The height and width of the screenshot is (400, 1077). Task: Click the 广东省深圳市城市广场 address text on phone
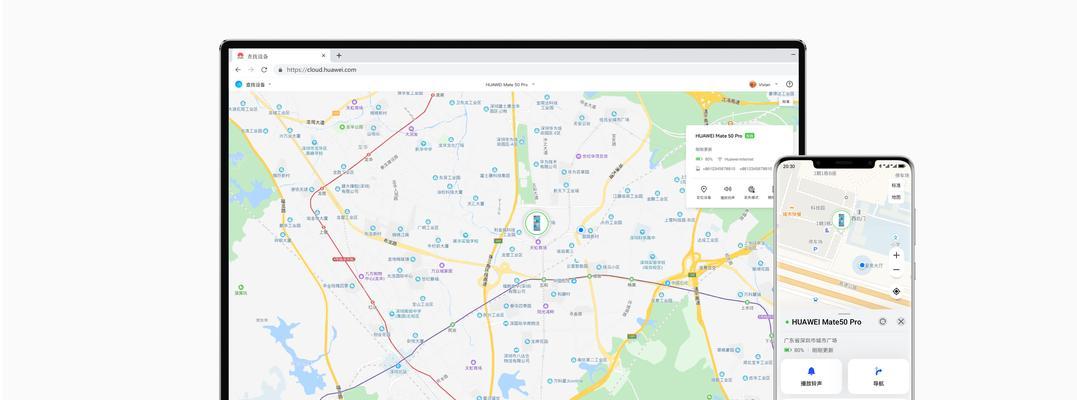(x=810, y=340)
